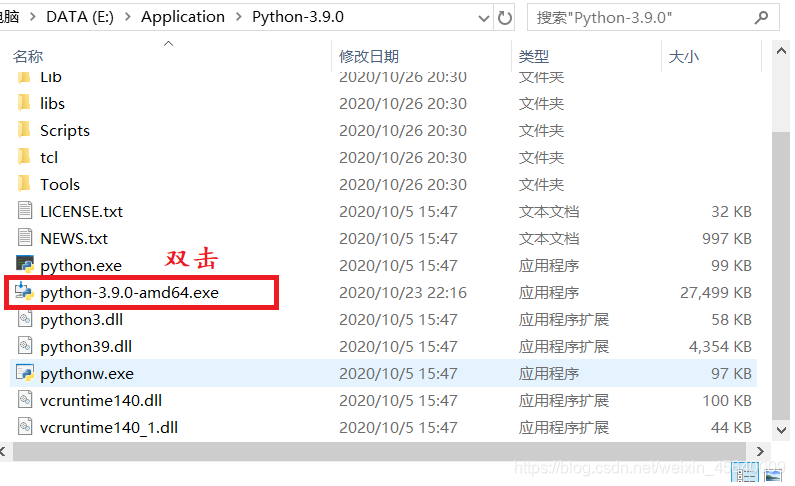Click the LICENSE.txt document icon
This screenshot has width=795, height=486.
coord(24,211)
